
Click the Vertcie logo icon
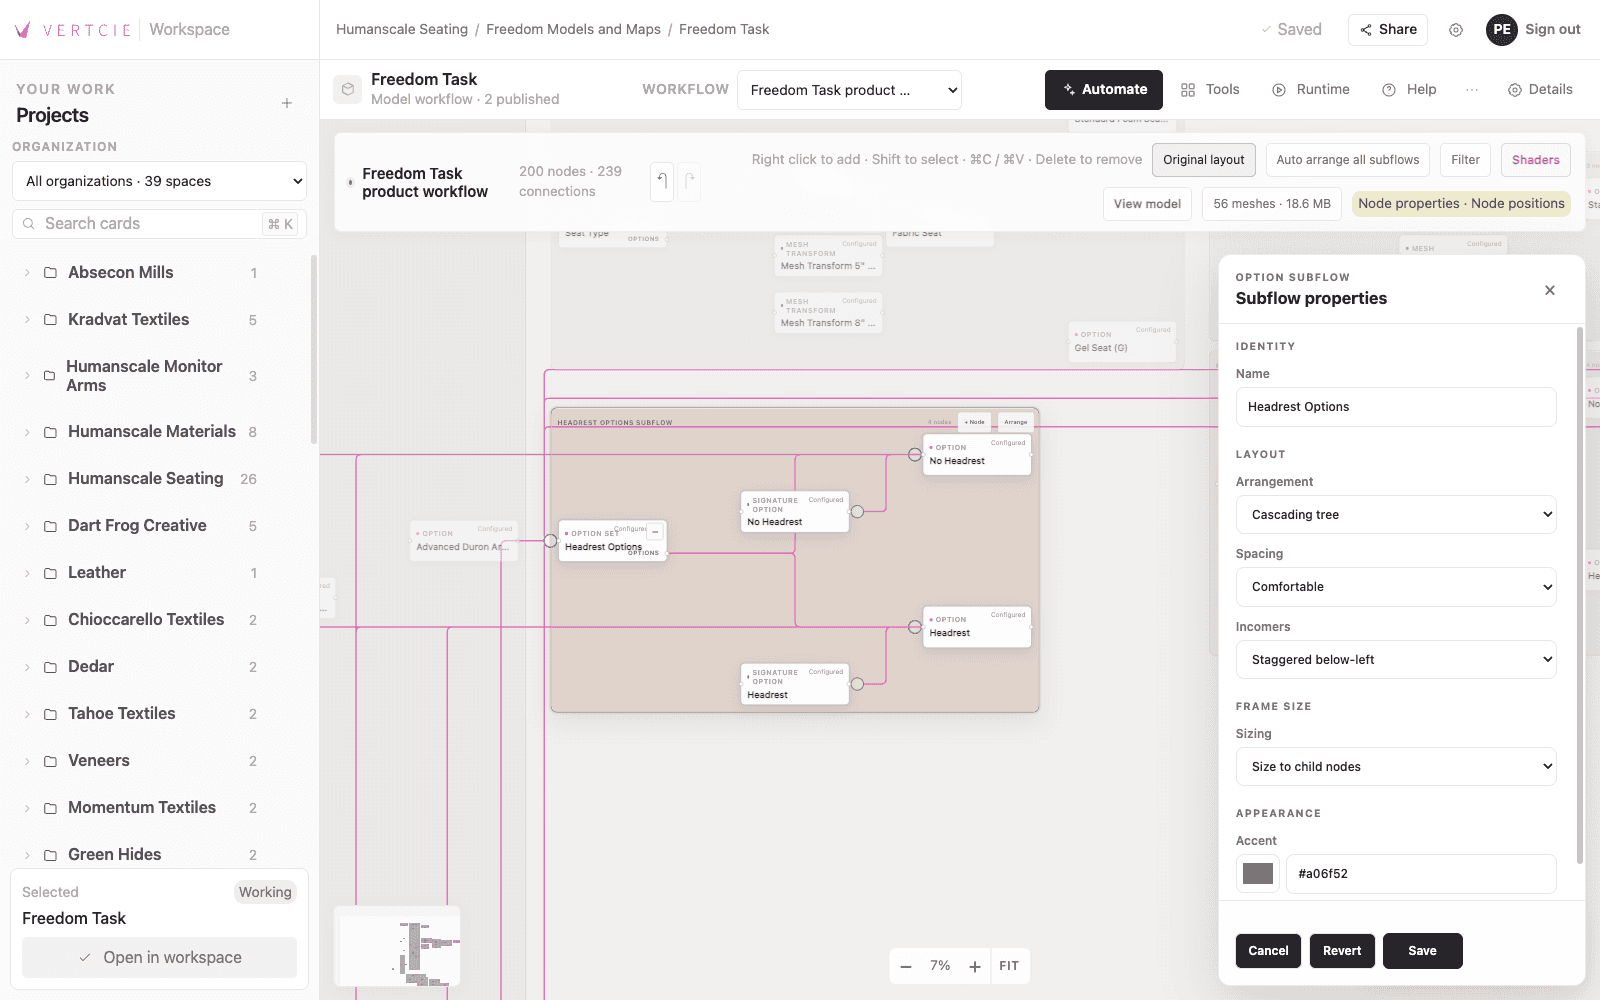(x=23, y=30)
